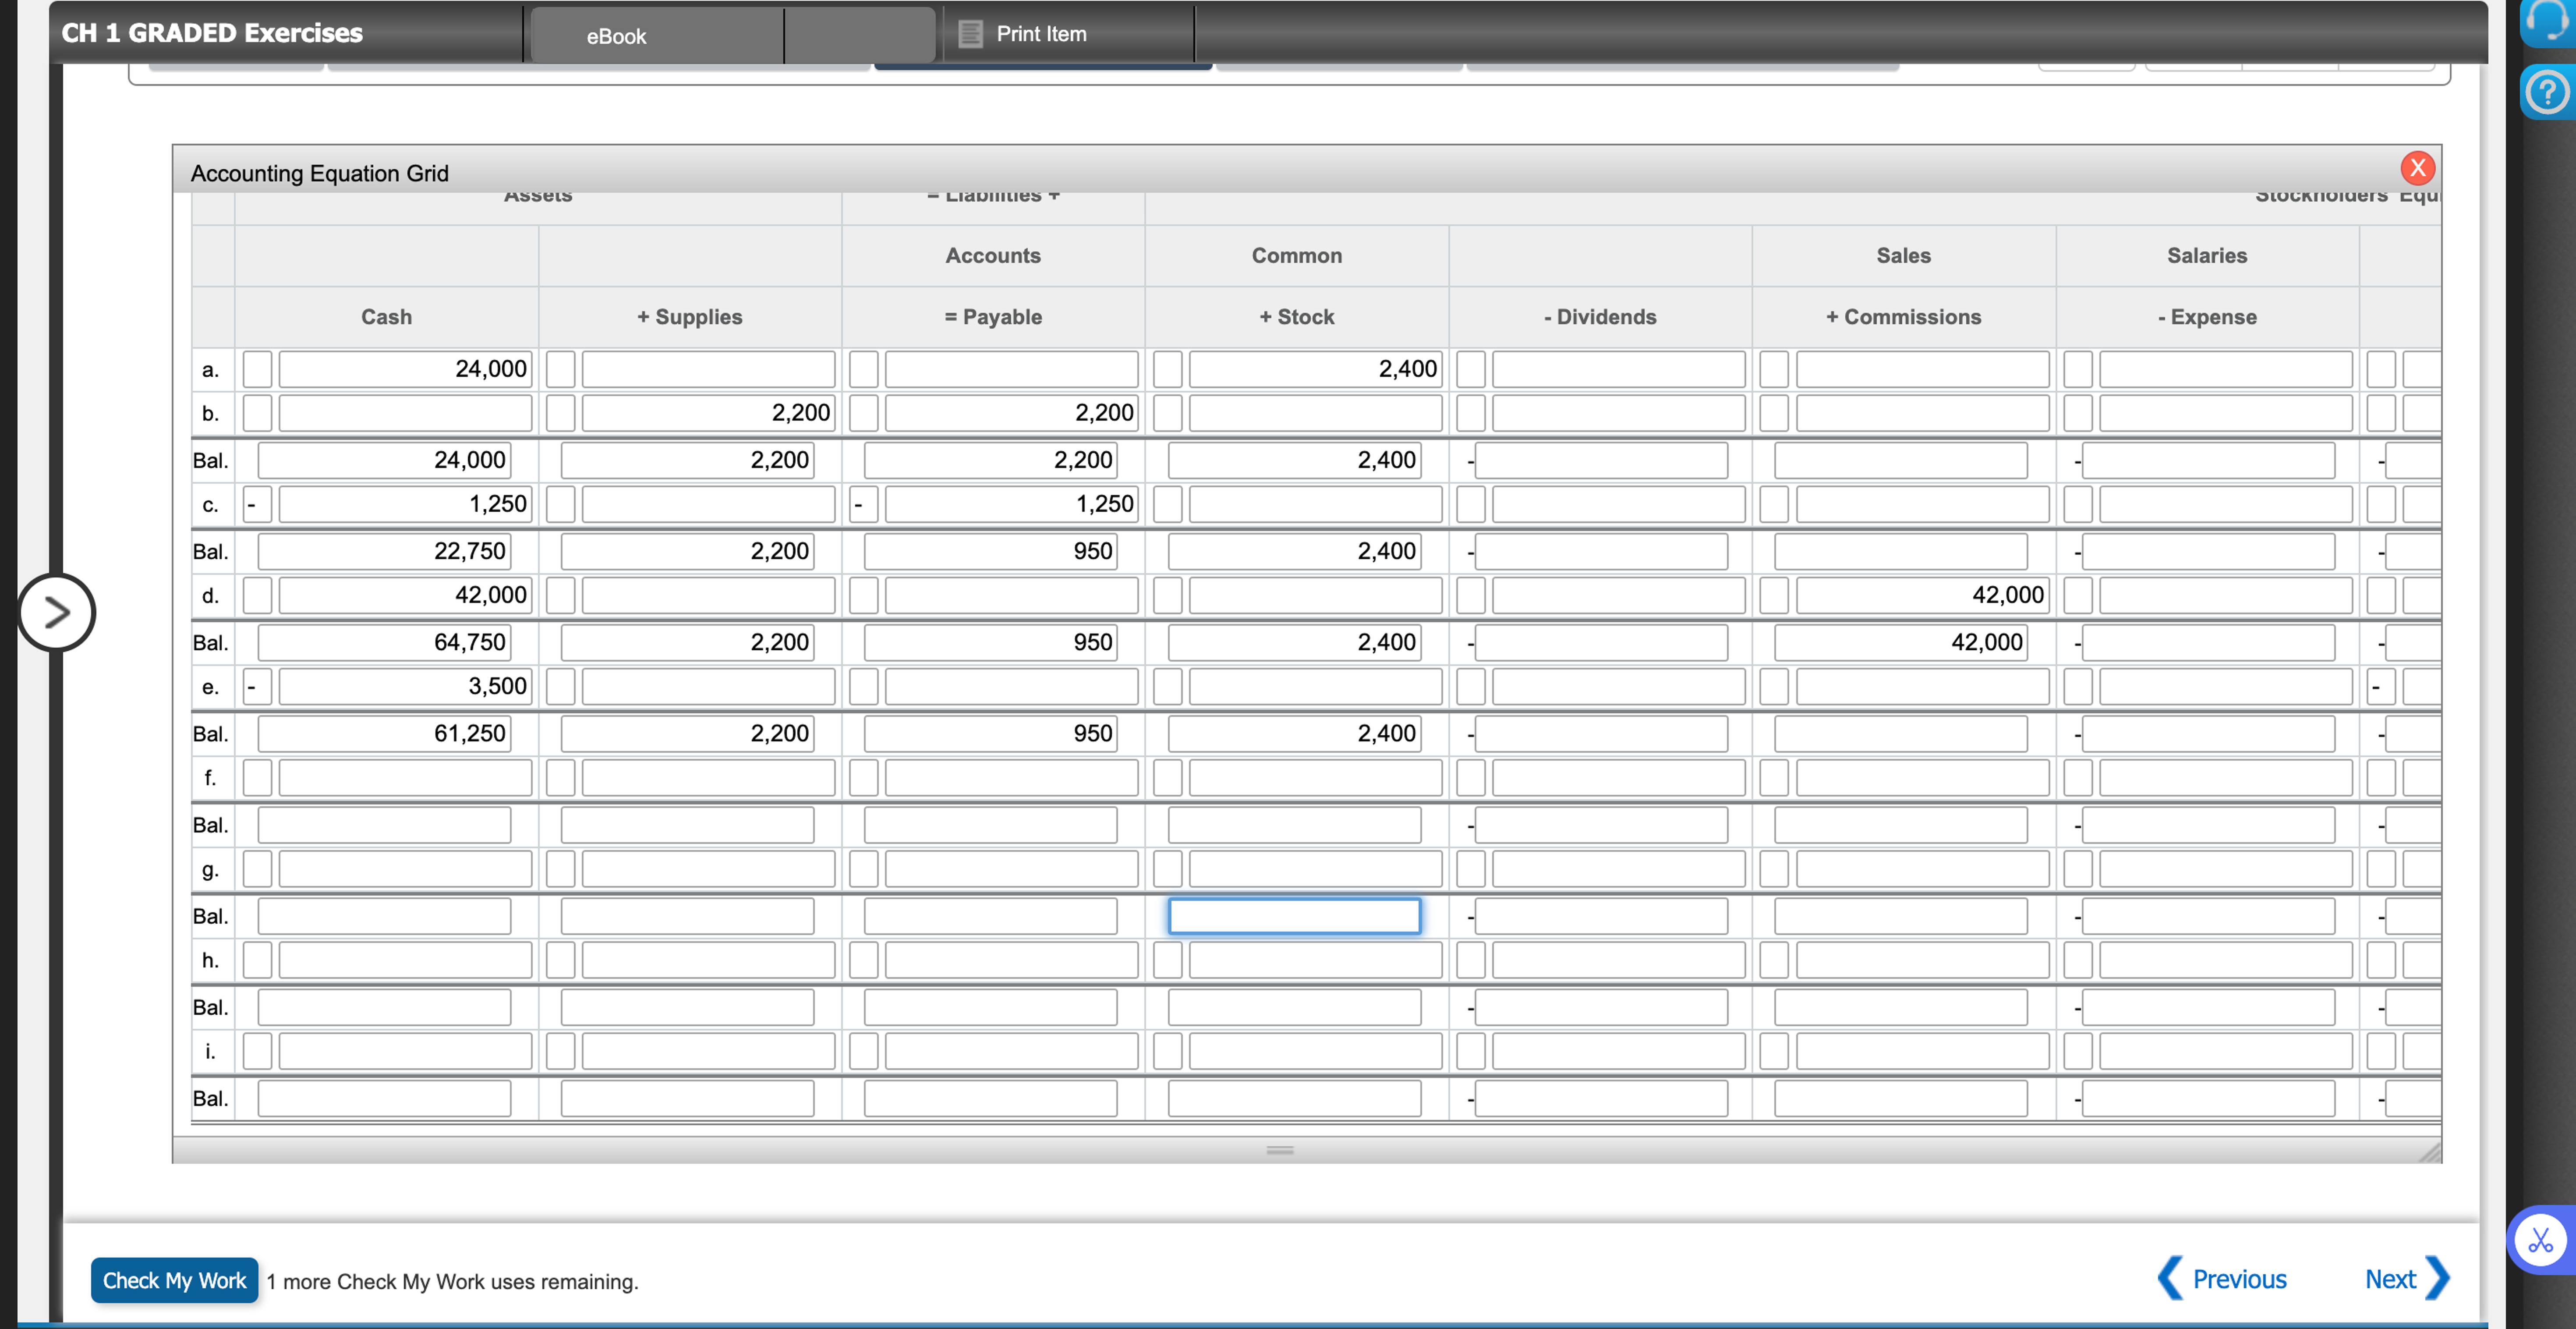Close the Accounting Equation Grid panel
The height and width of the screenshot is (1329, 2576).
[2417, 168]
